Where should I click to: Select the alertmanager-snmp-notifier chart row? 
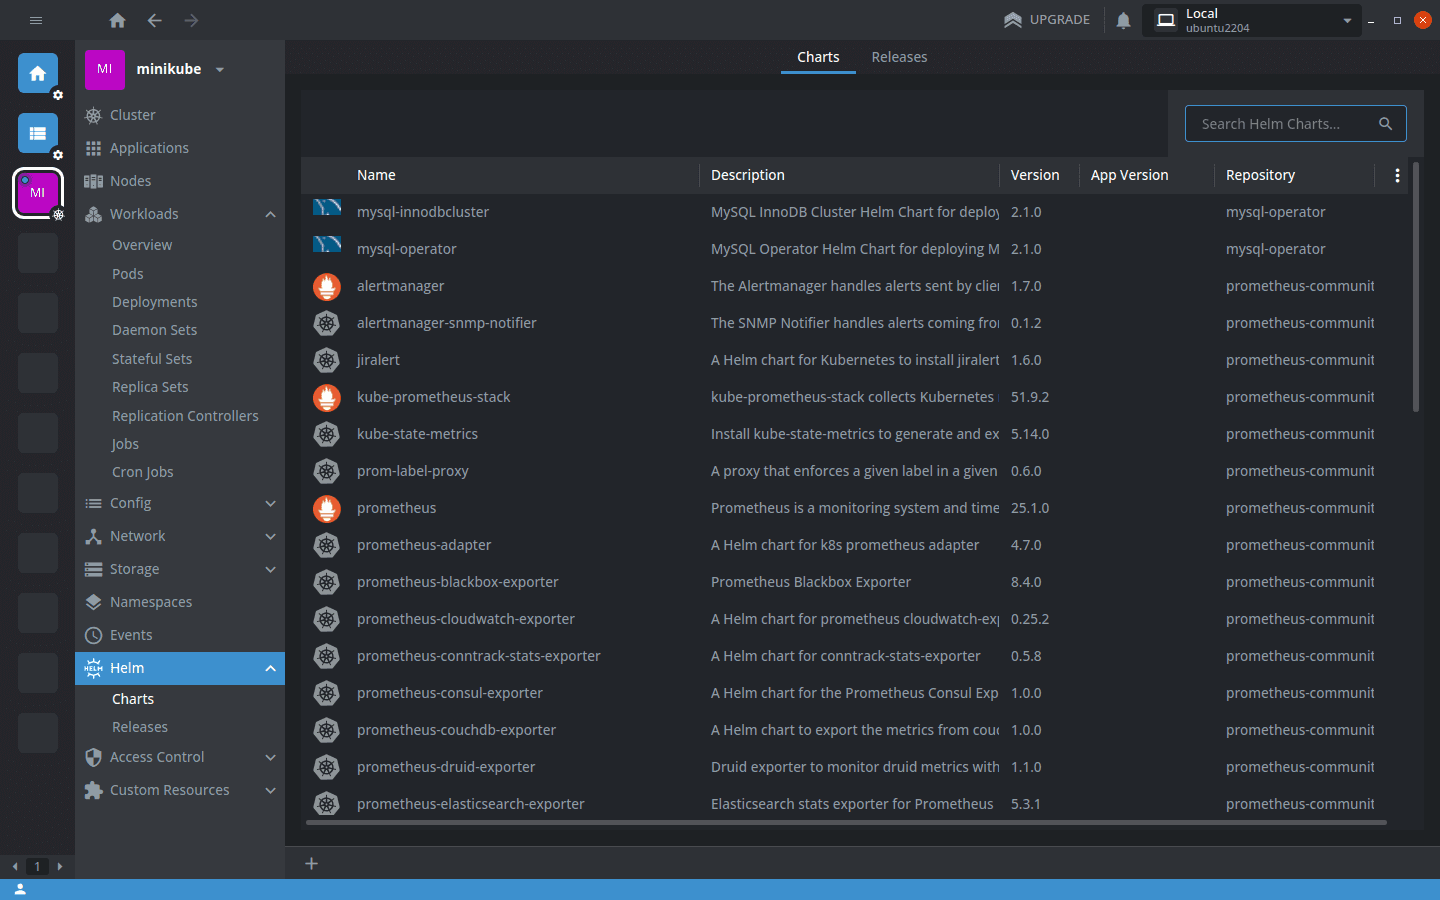coord(854,323)
